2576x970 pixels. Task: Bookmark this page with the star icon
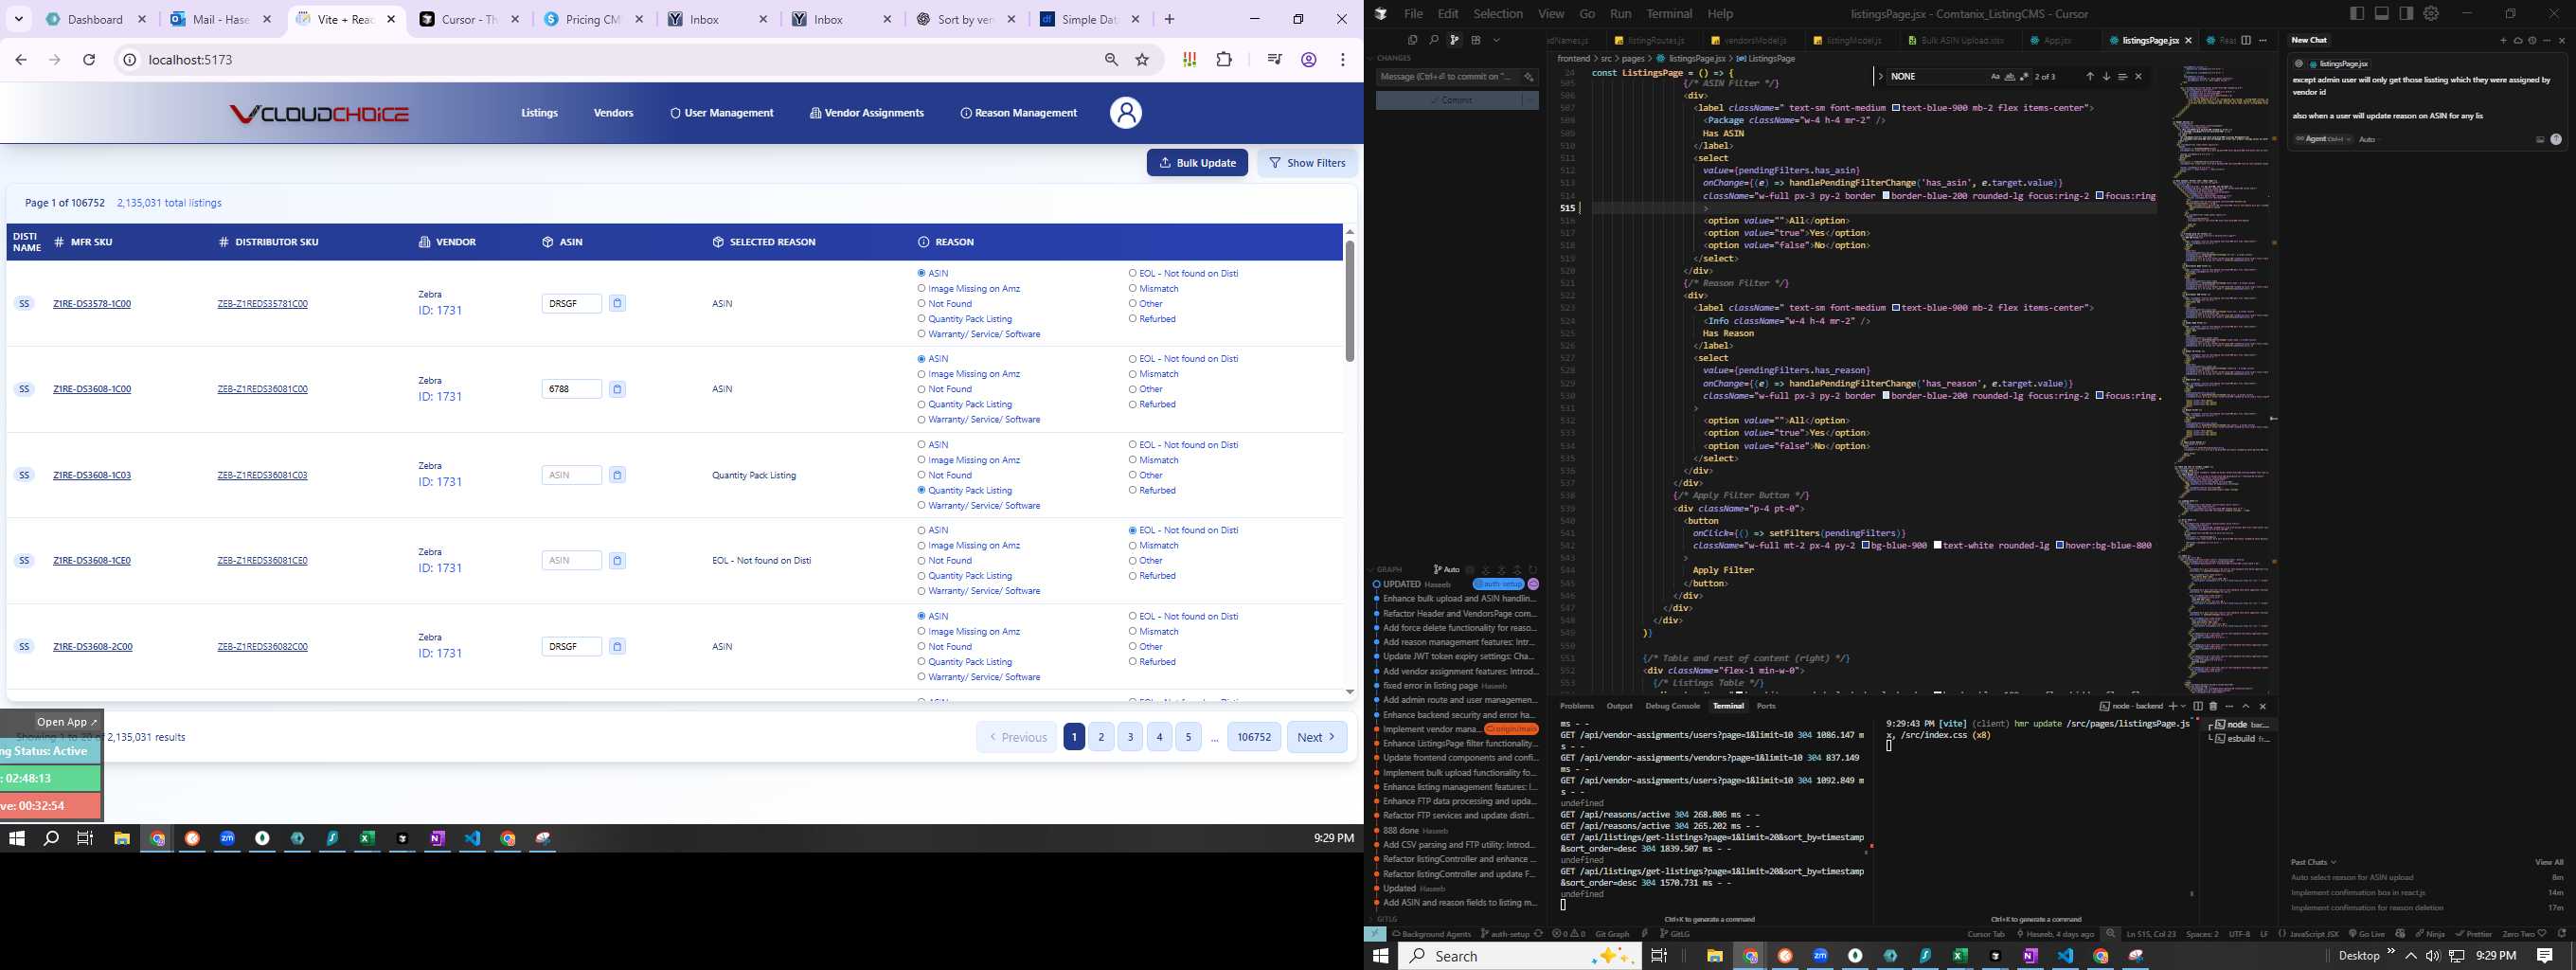click(x=1142, y=60)
